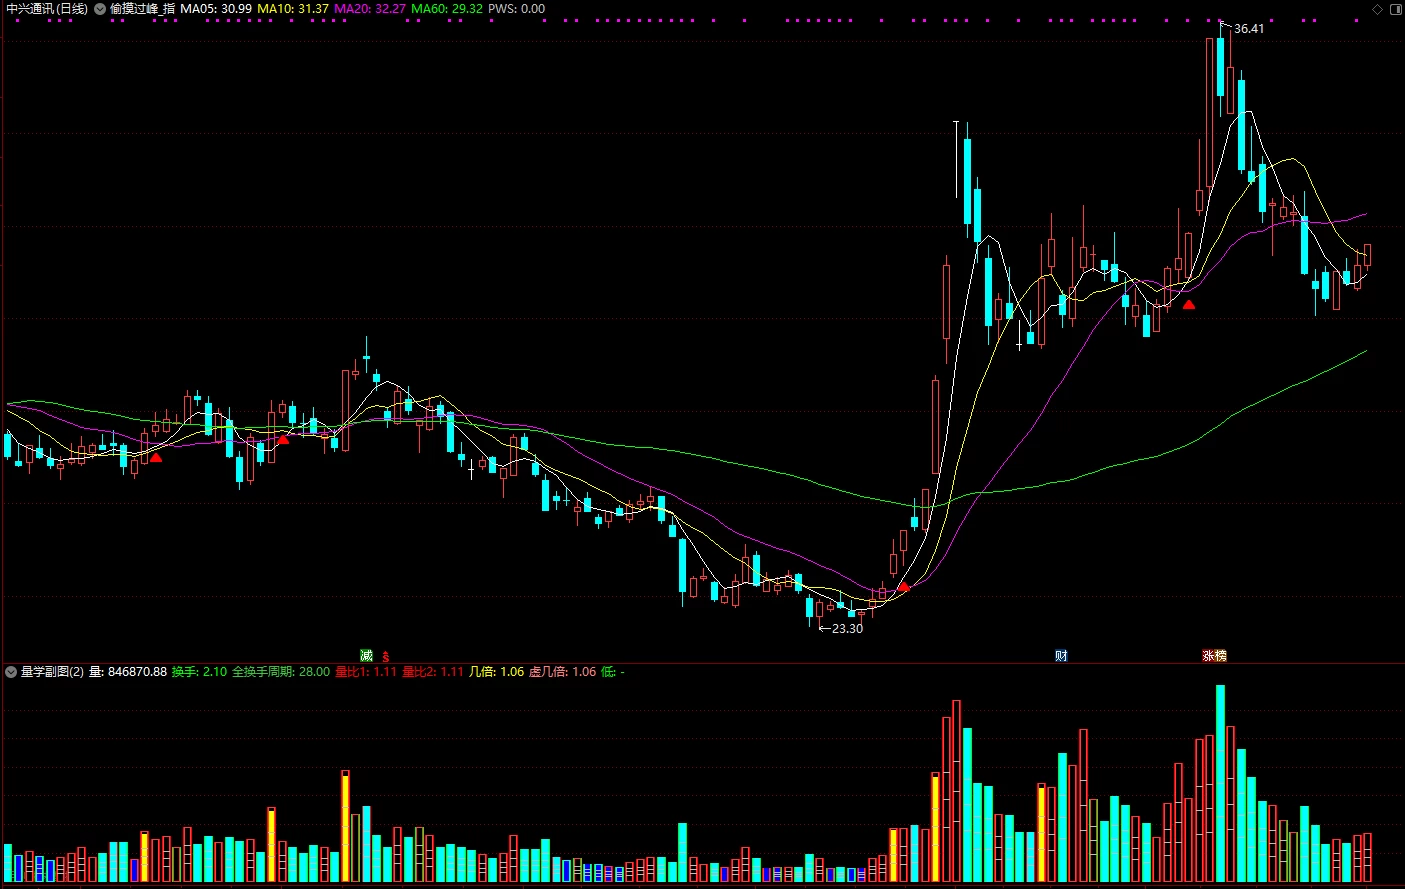Click the green 减 marker icon

click(367, 656)
